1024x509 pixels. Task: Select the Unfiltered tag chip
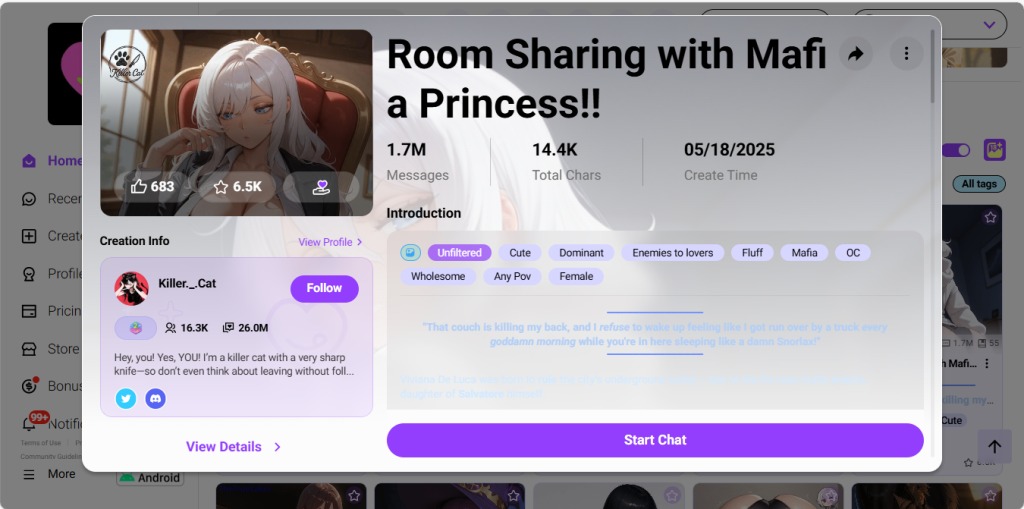[459, 253]
